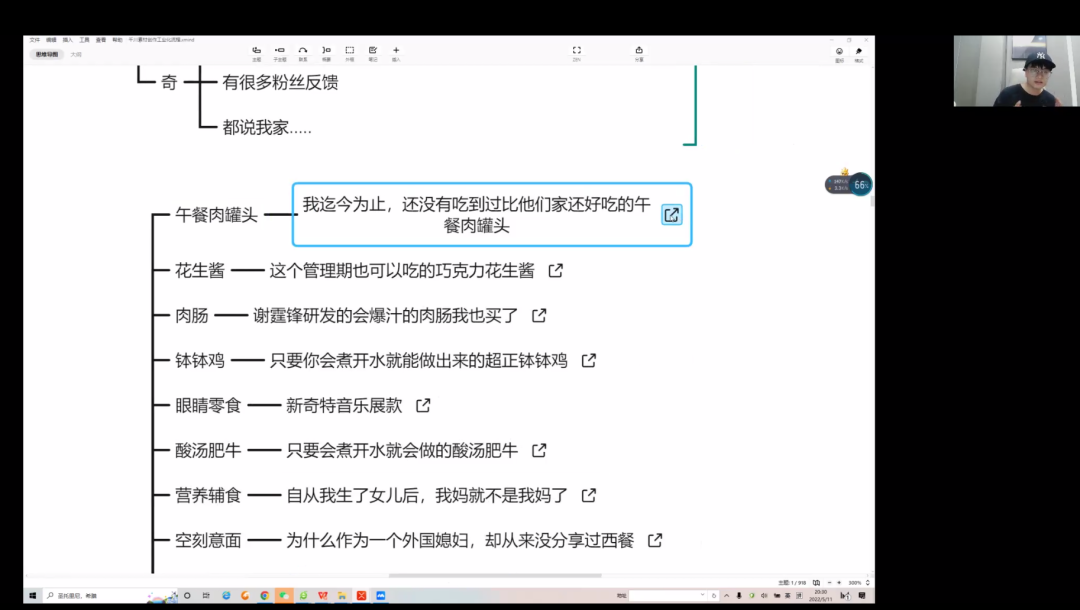Image resolution: width=1080 pixels, height=610 pixels.
Task: Enter ZEN mode
Action: coord(577,52)
